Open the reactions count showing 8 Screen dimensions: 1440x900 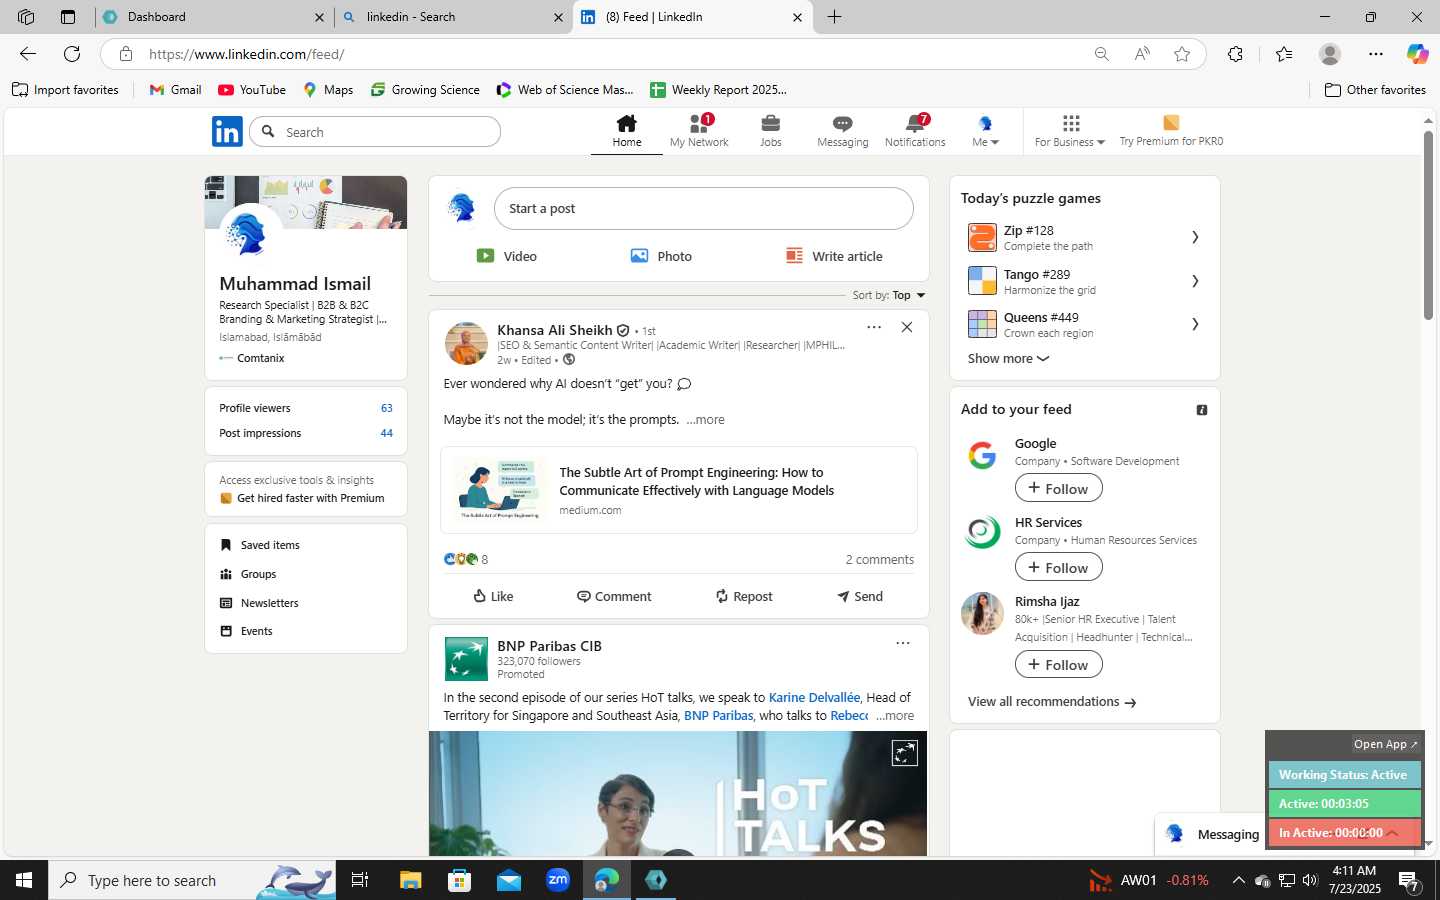tap(466, 559)
